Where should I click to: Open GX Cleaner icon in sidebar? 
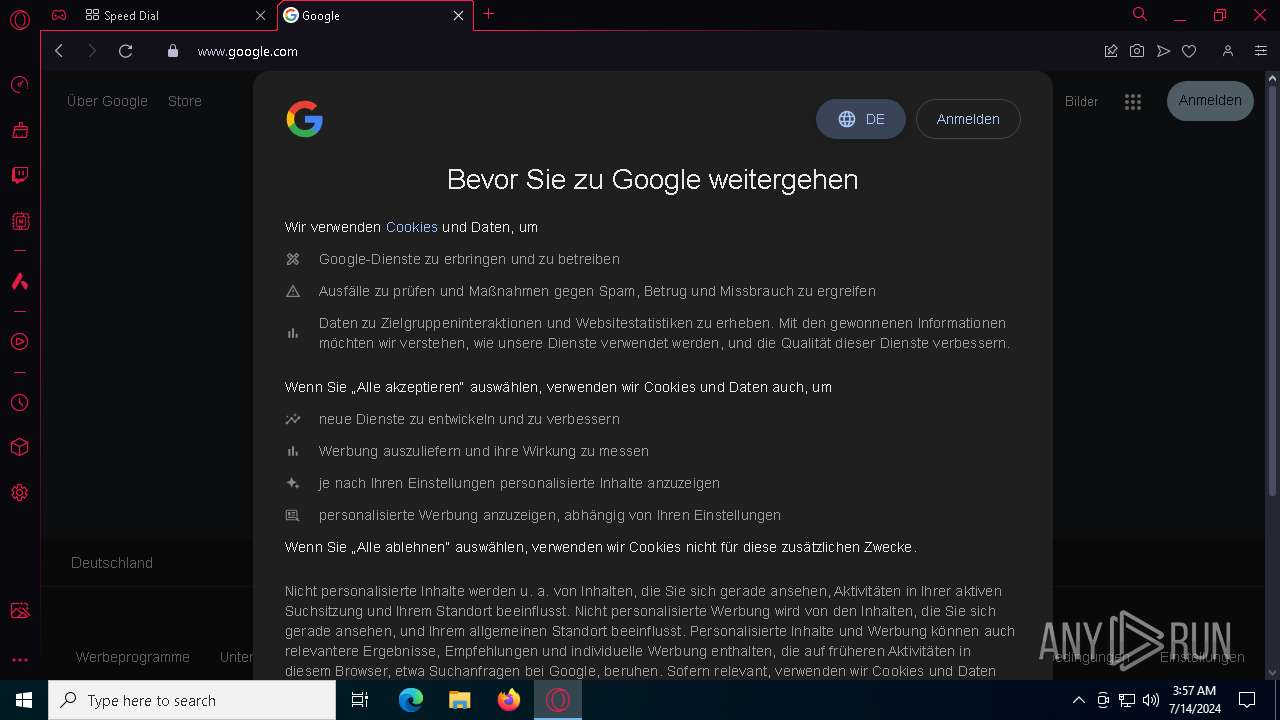19,130
